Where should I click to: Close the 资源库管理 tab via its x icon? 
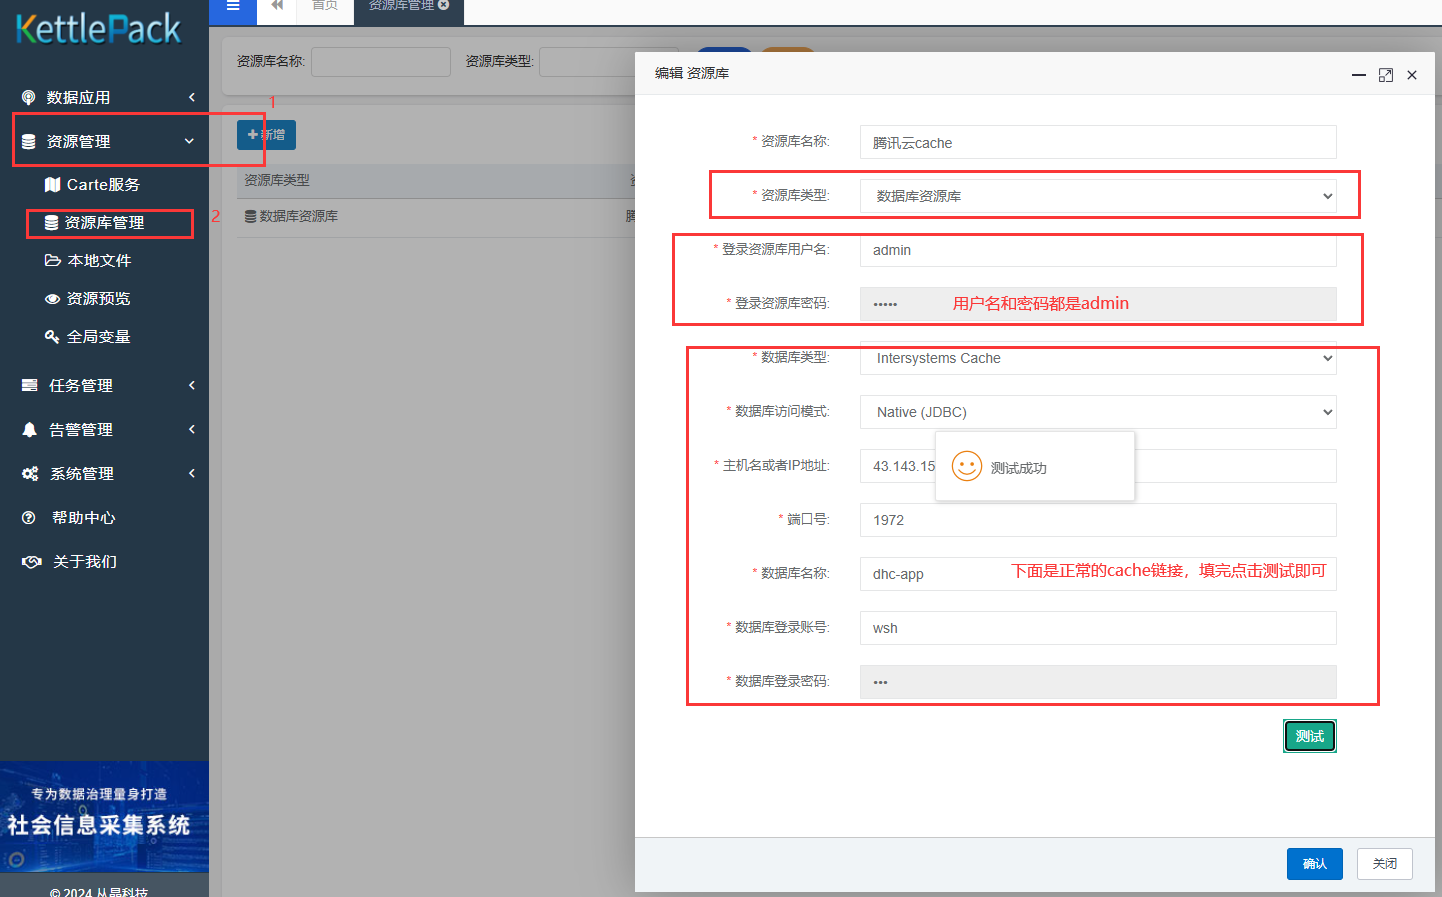click(x=444, y=5)
